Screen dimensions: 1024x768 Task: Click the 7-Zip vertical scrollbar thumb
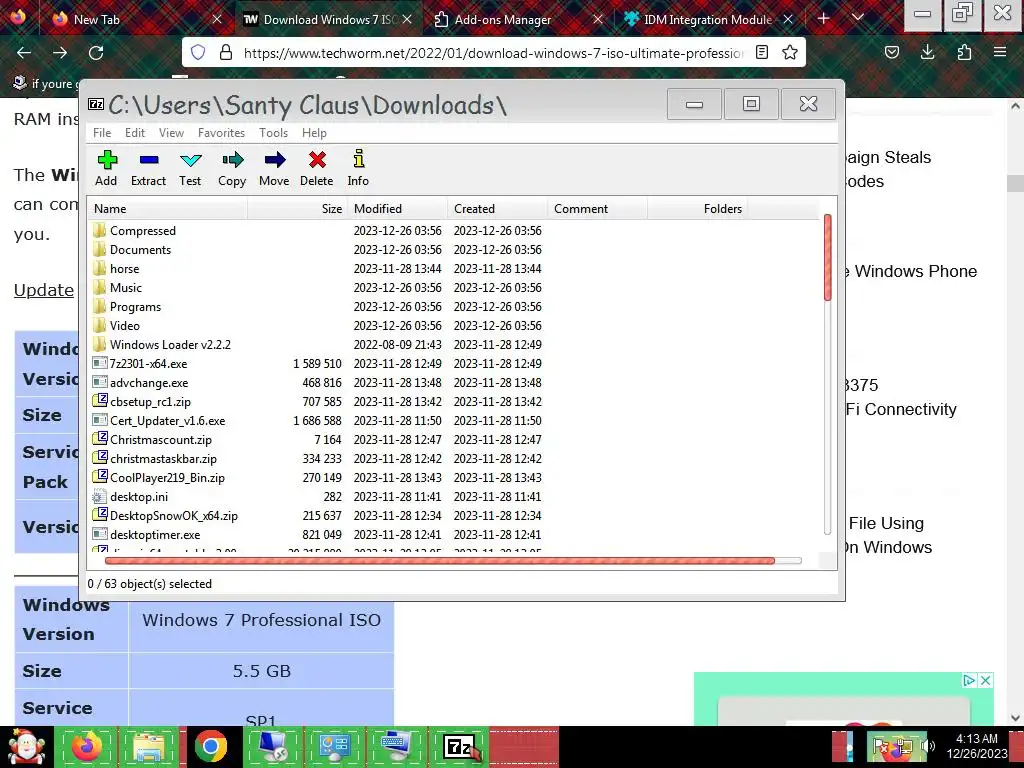coord(827,257)
